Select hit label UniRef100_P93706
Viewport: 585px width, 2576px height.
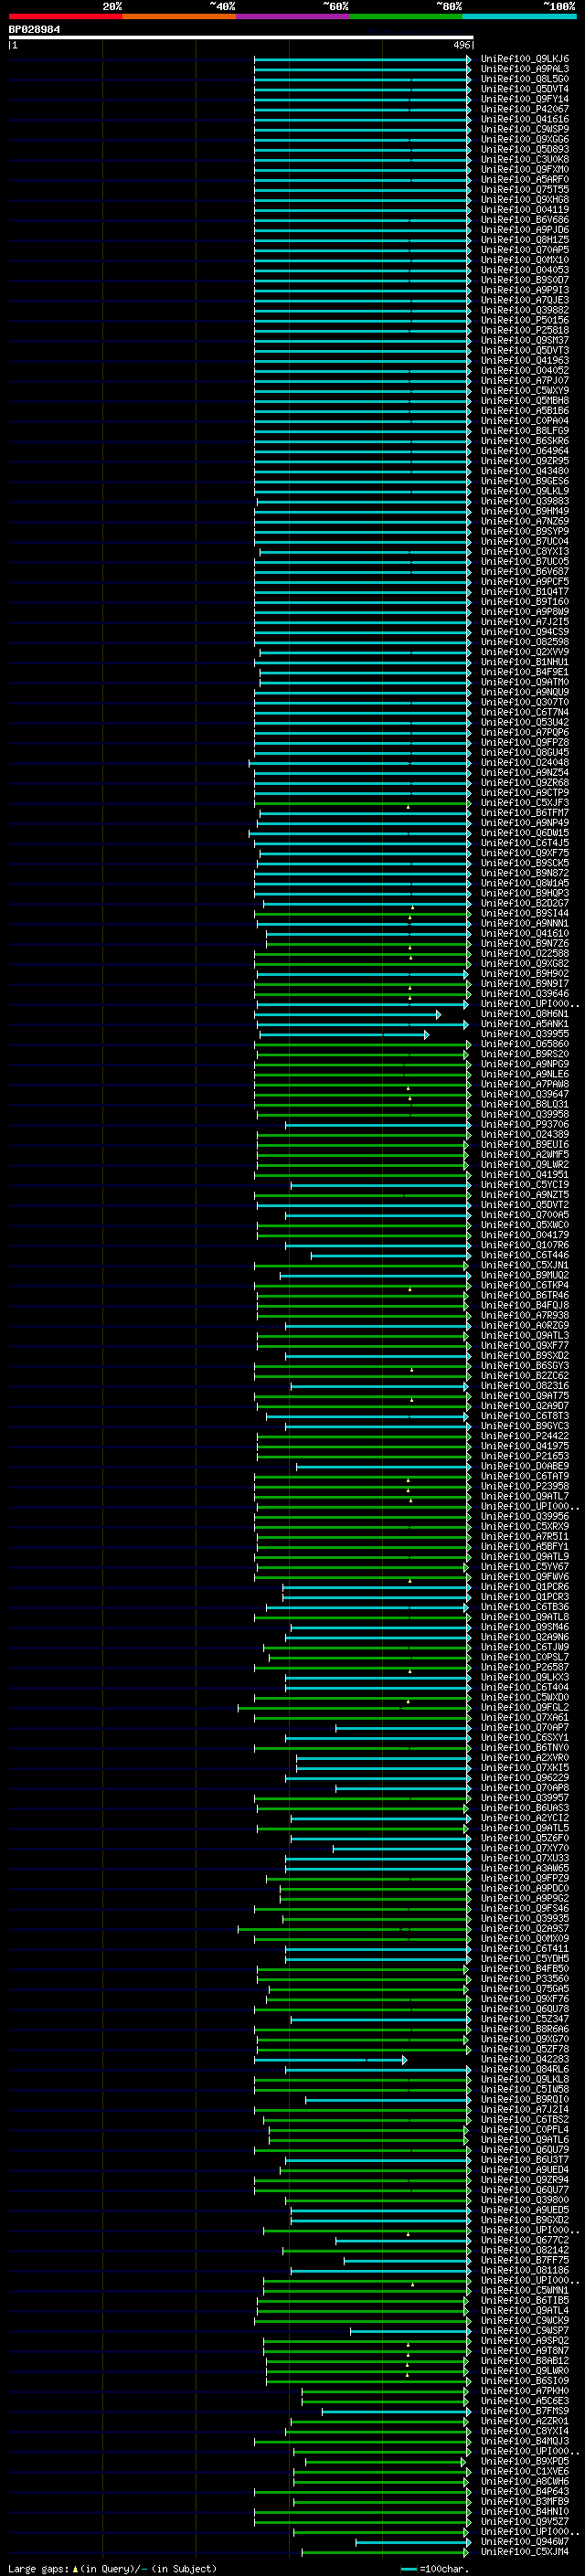point(525,1125)
